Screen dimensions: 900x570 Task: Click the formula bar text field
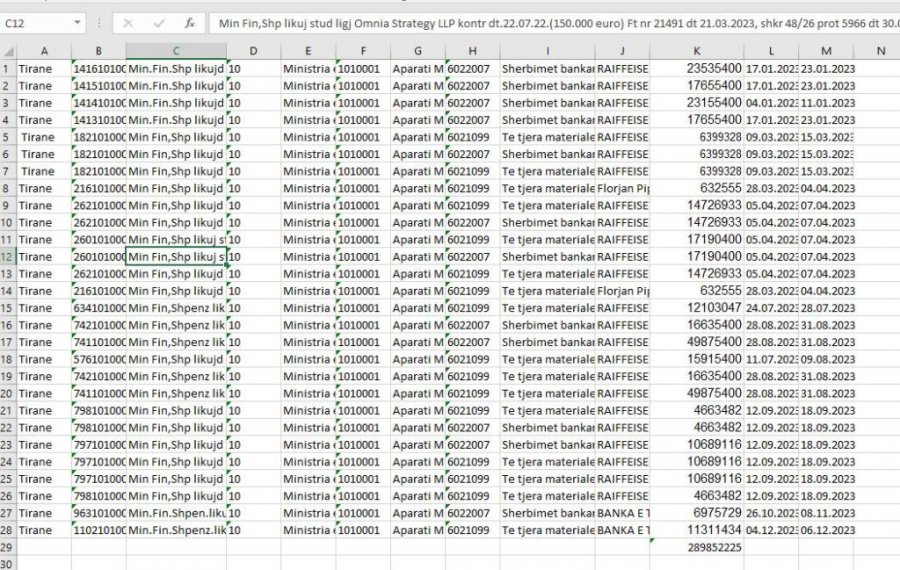550,22
